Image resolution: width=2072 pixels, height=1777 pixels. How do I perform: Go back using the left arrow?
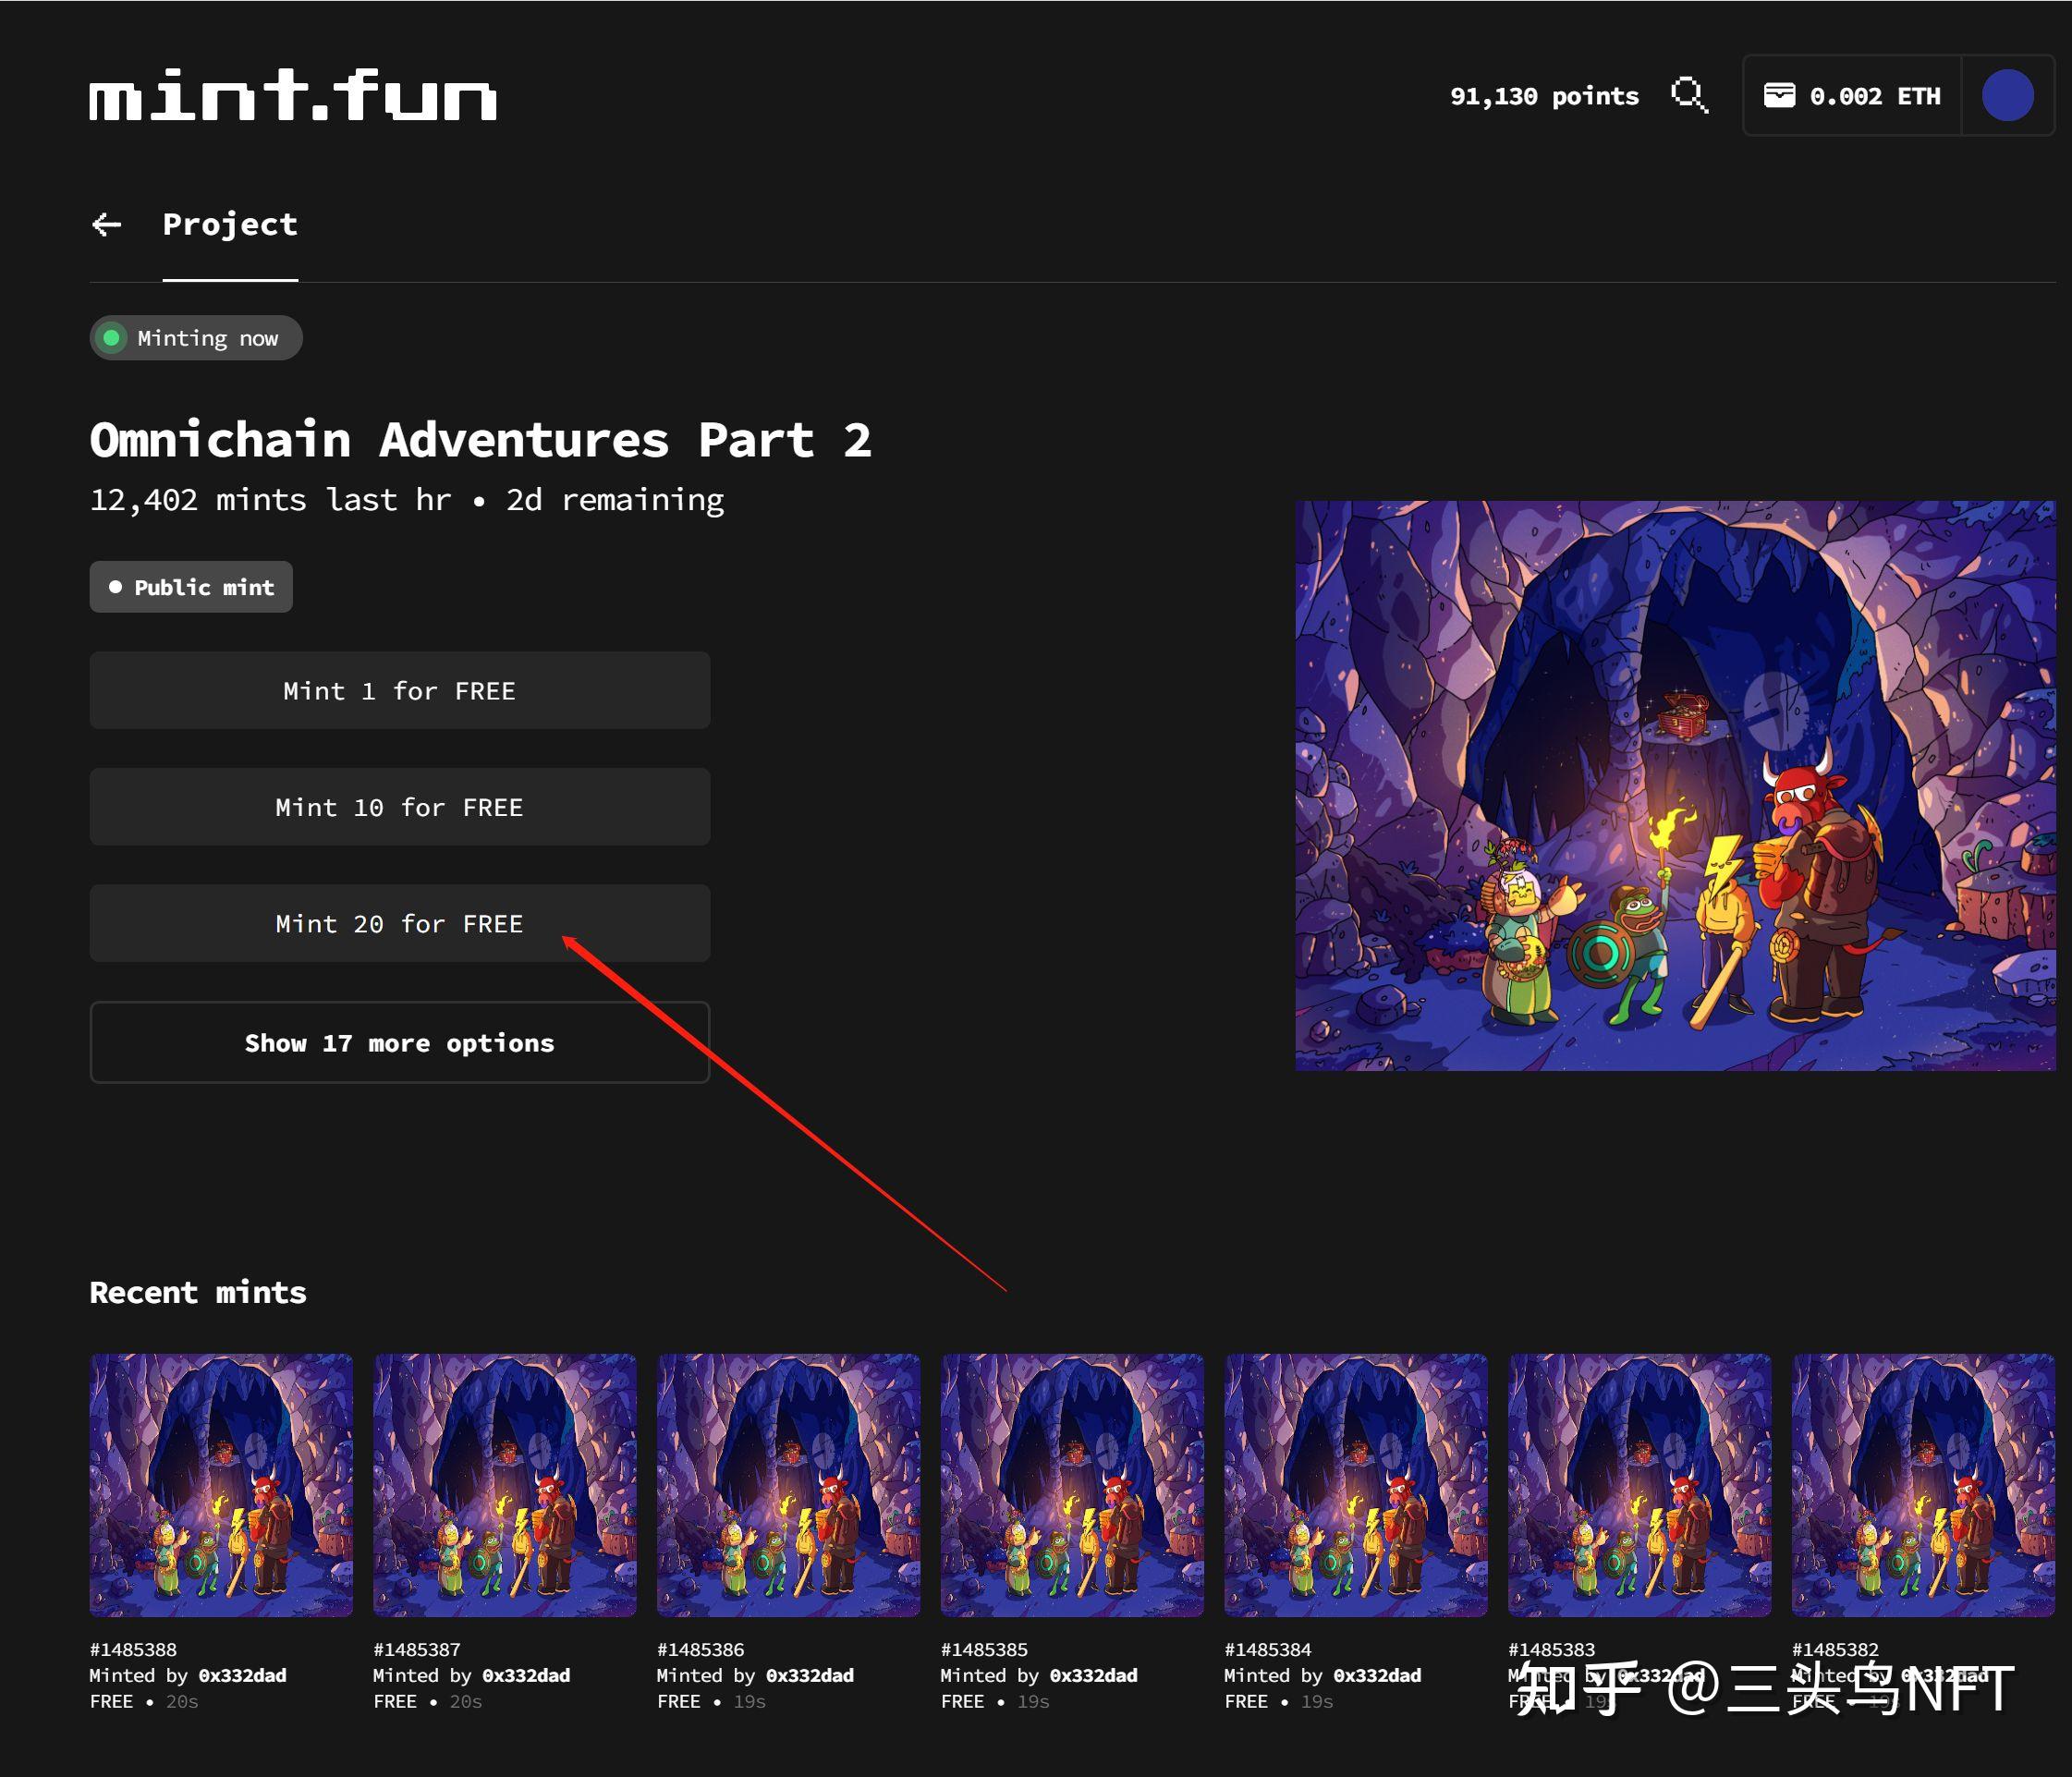[x=107, y=225]
